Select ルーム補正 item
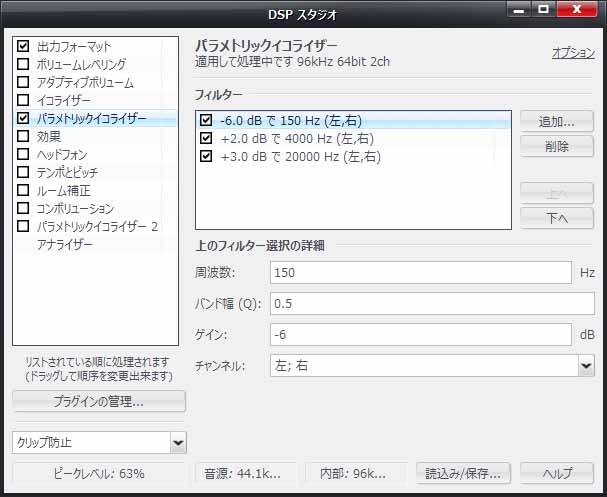Viewport: 607px width, 497px height. pyautogui.click(x=63, y=190)
